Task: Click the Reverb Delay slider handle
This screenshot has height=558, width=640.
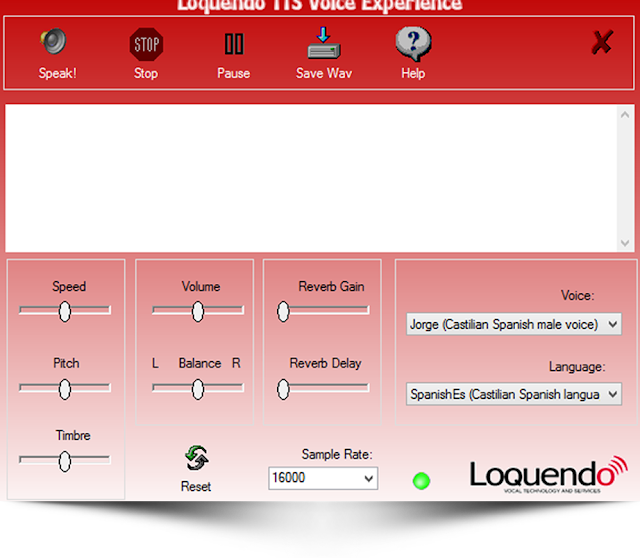Action: 283,389
